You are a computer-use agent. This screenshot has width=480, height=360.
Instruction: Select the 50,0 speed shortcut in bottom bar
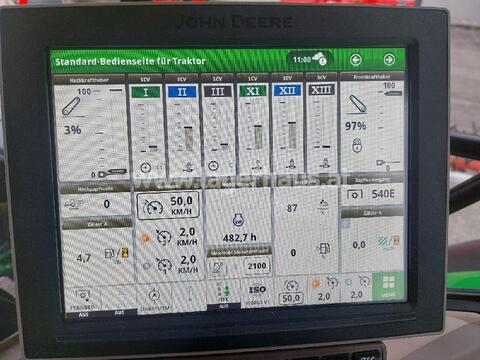tap(291, 291)
